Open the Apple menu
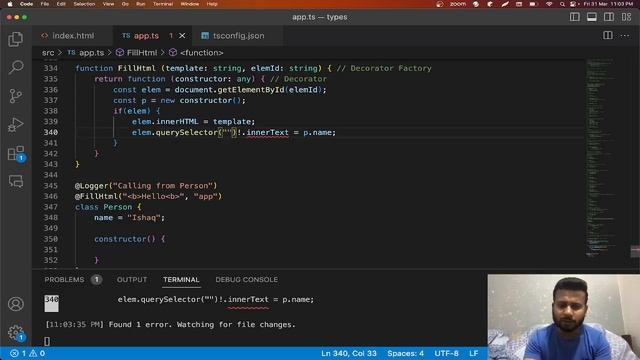The image size is (640, 360). point(10,4)
